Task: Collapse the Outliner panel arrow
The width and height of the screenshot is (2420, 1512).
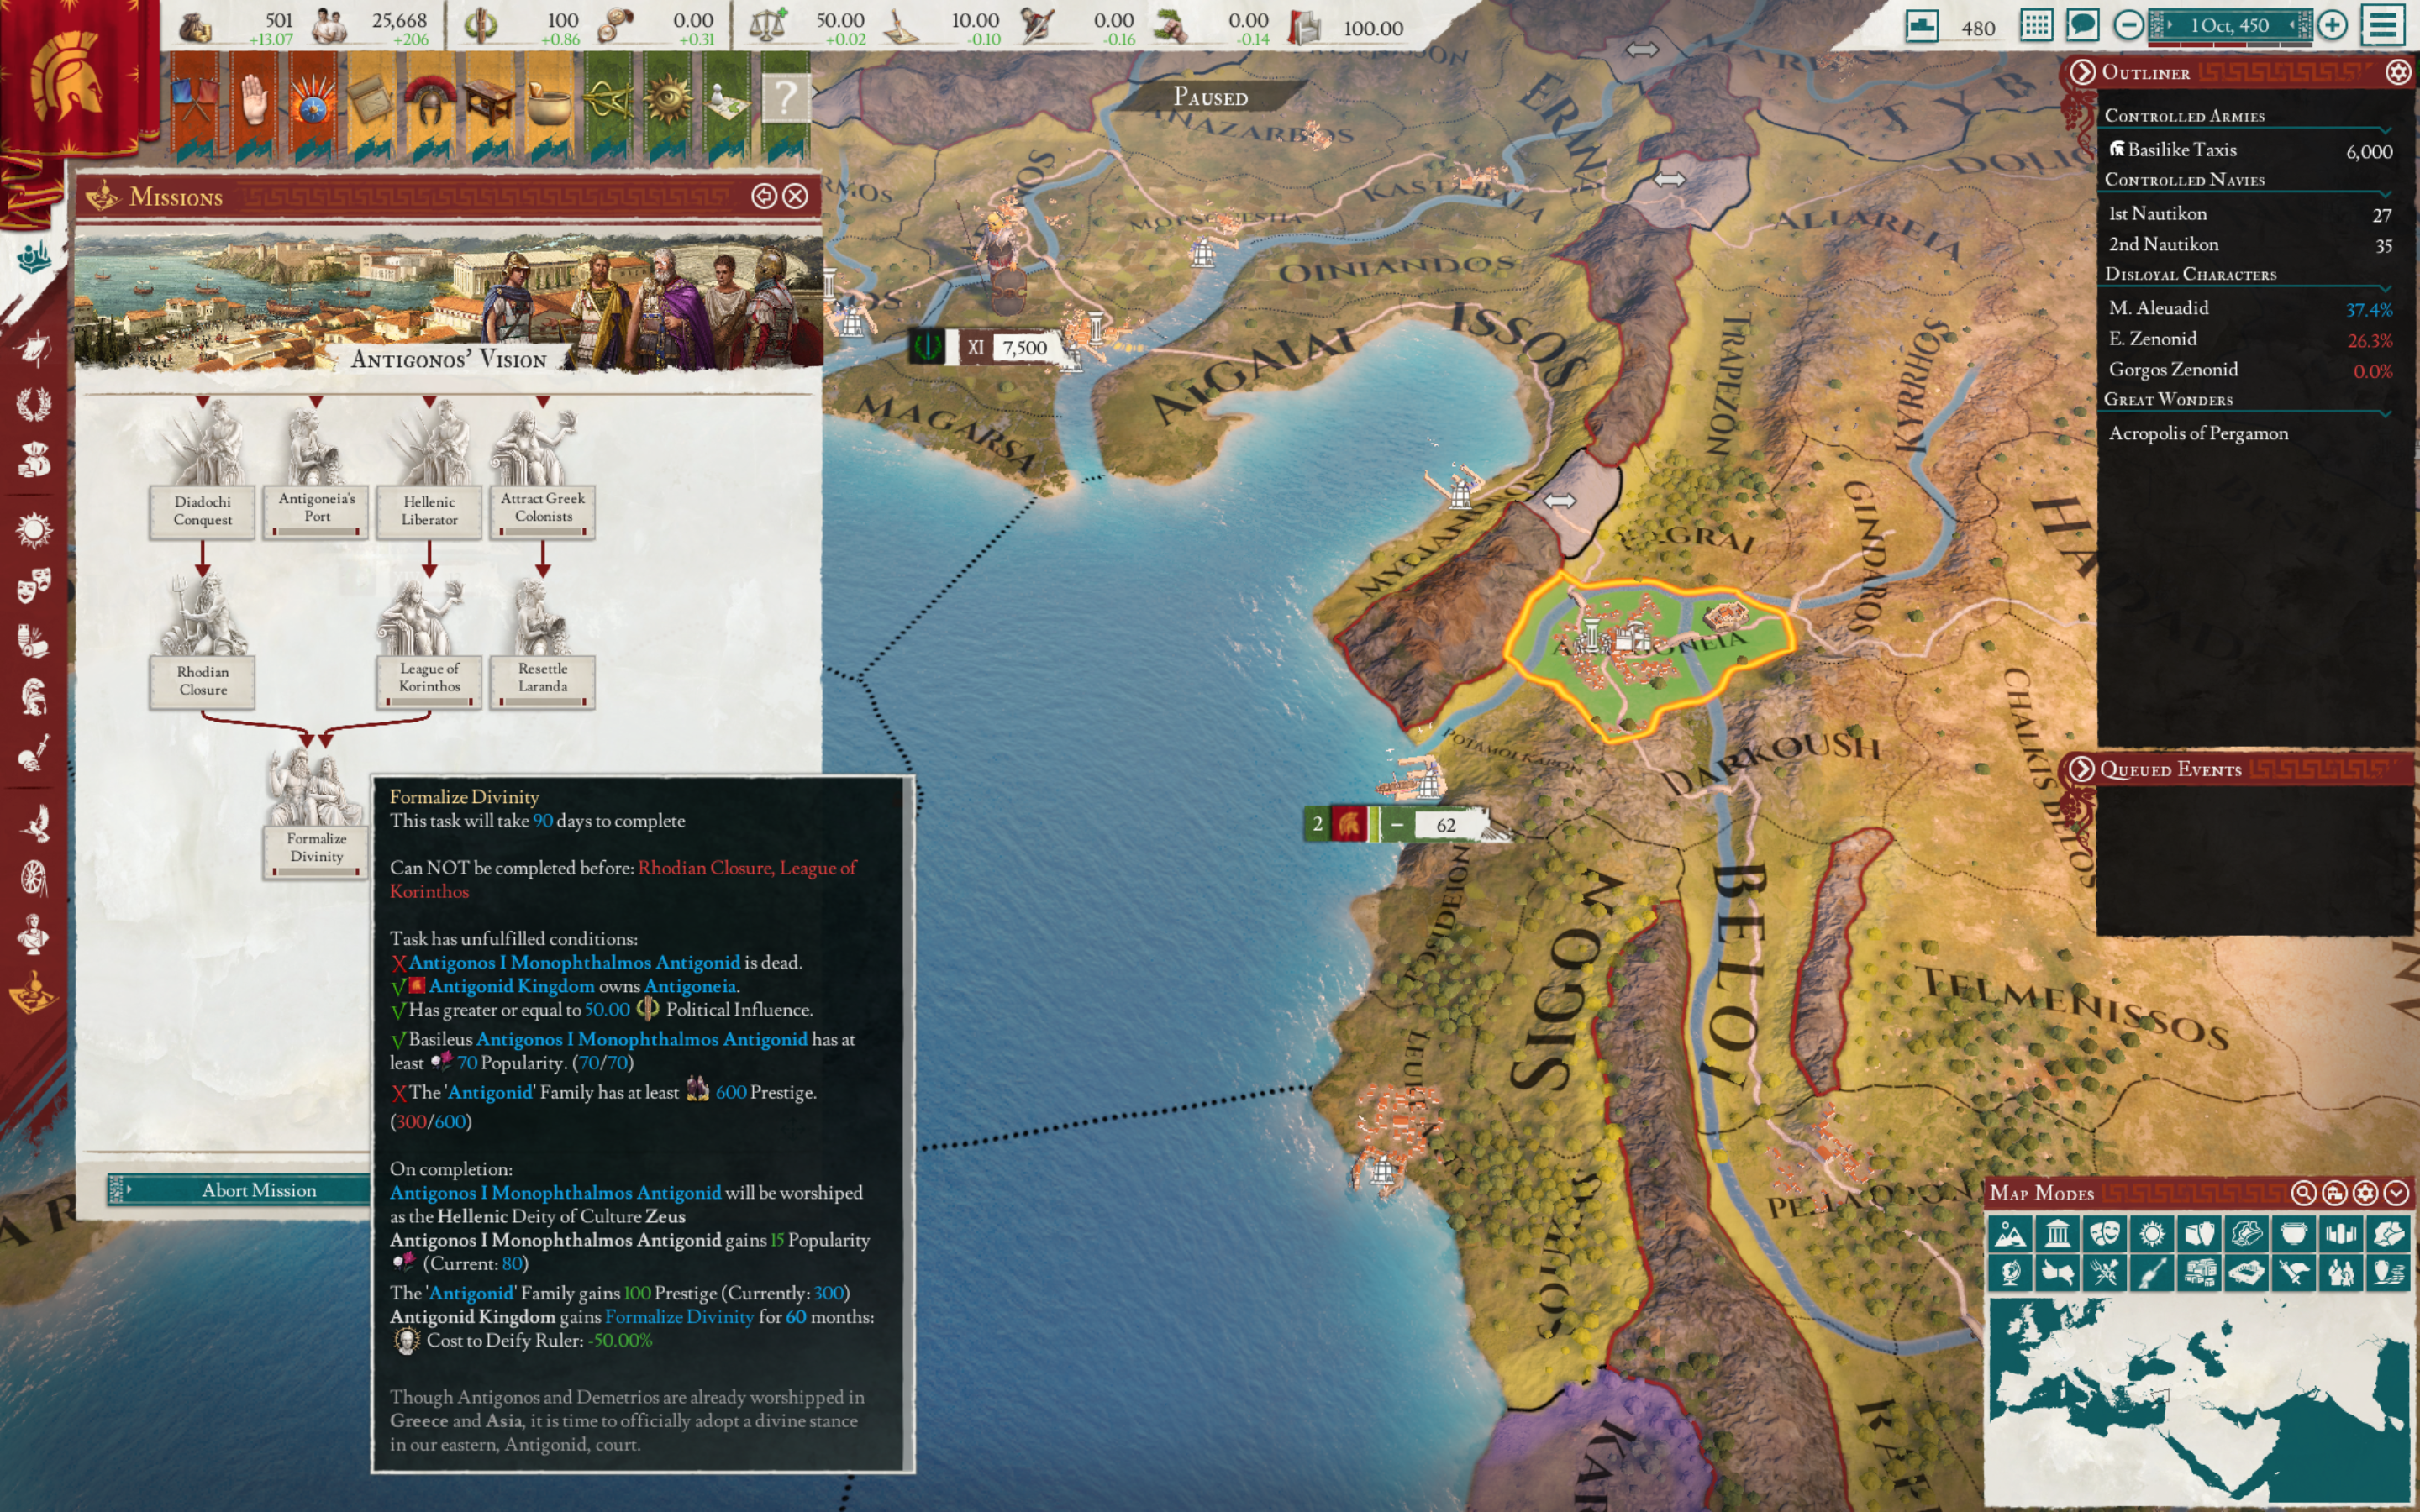Action: coord(2082,72)
